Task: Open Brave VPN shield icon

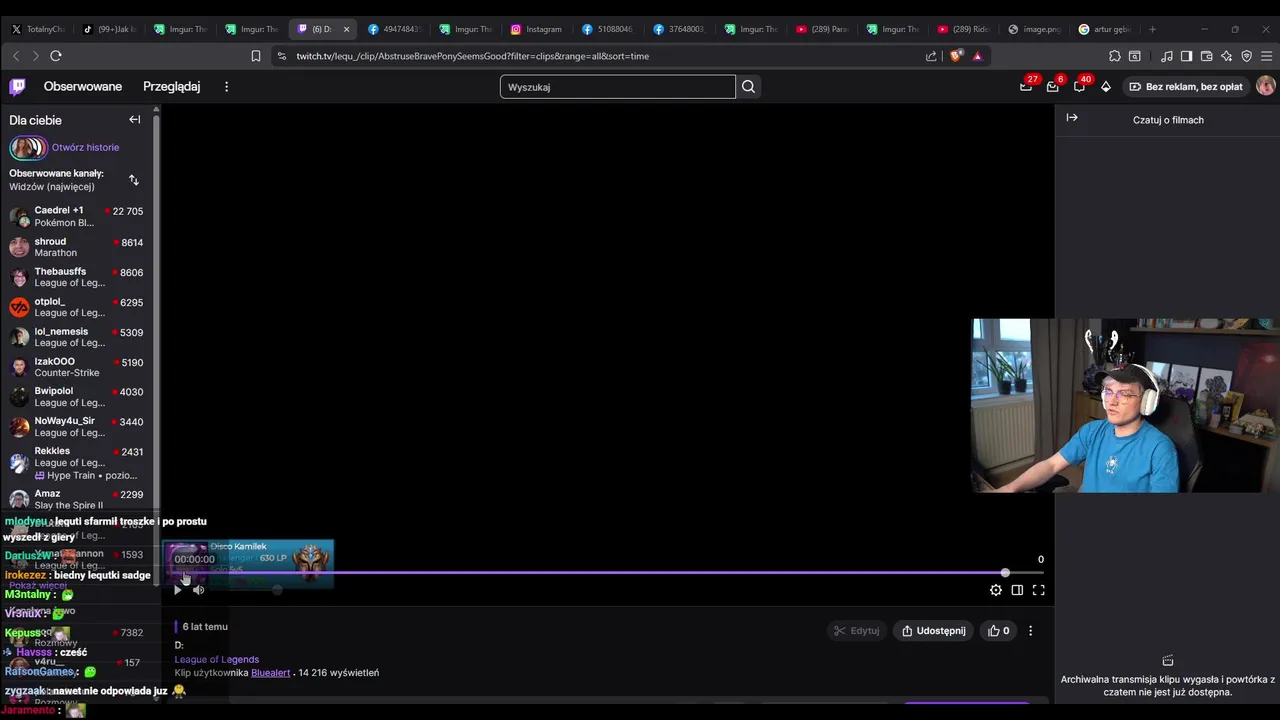Action: coord(1246,56)
